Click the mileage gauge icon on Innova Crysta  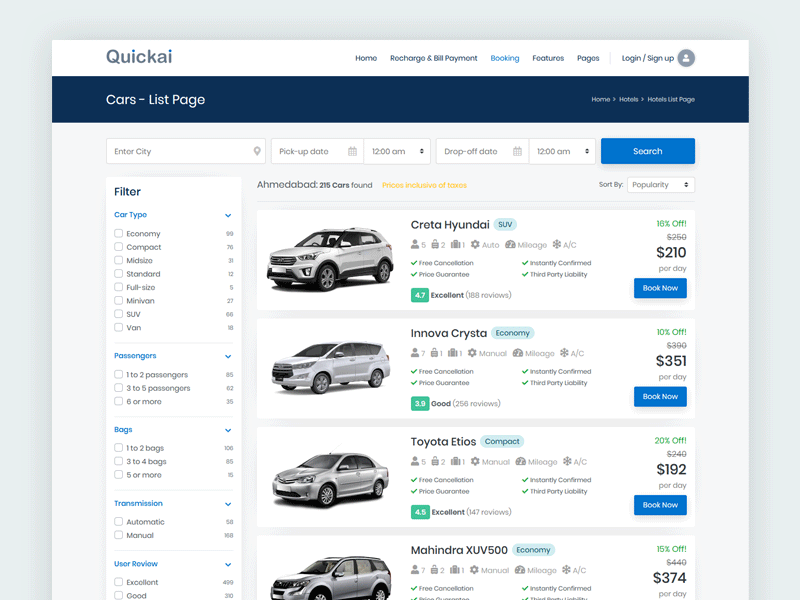(518, 353)
